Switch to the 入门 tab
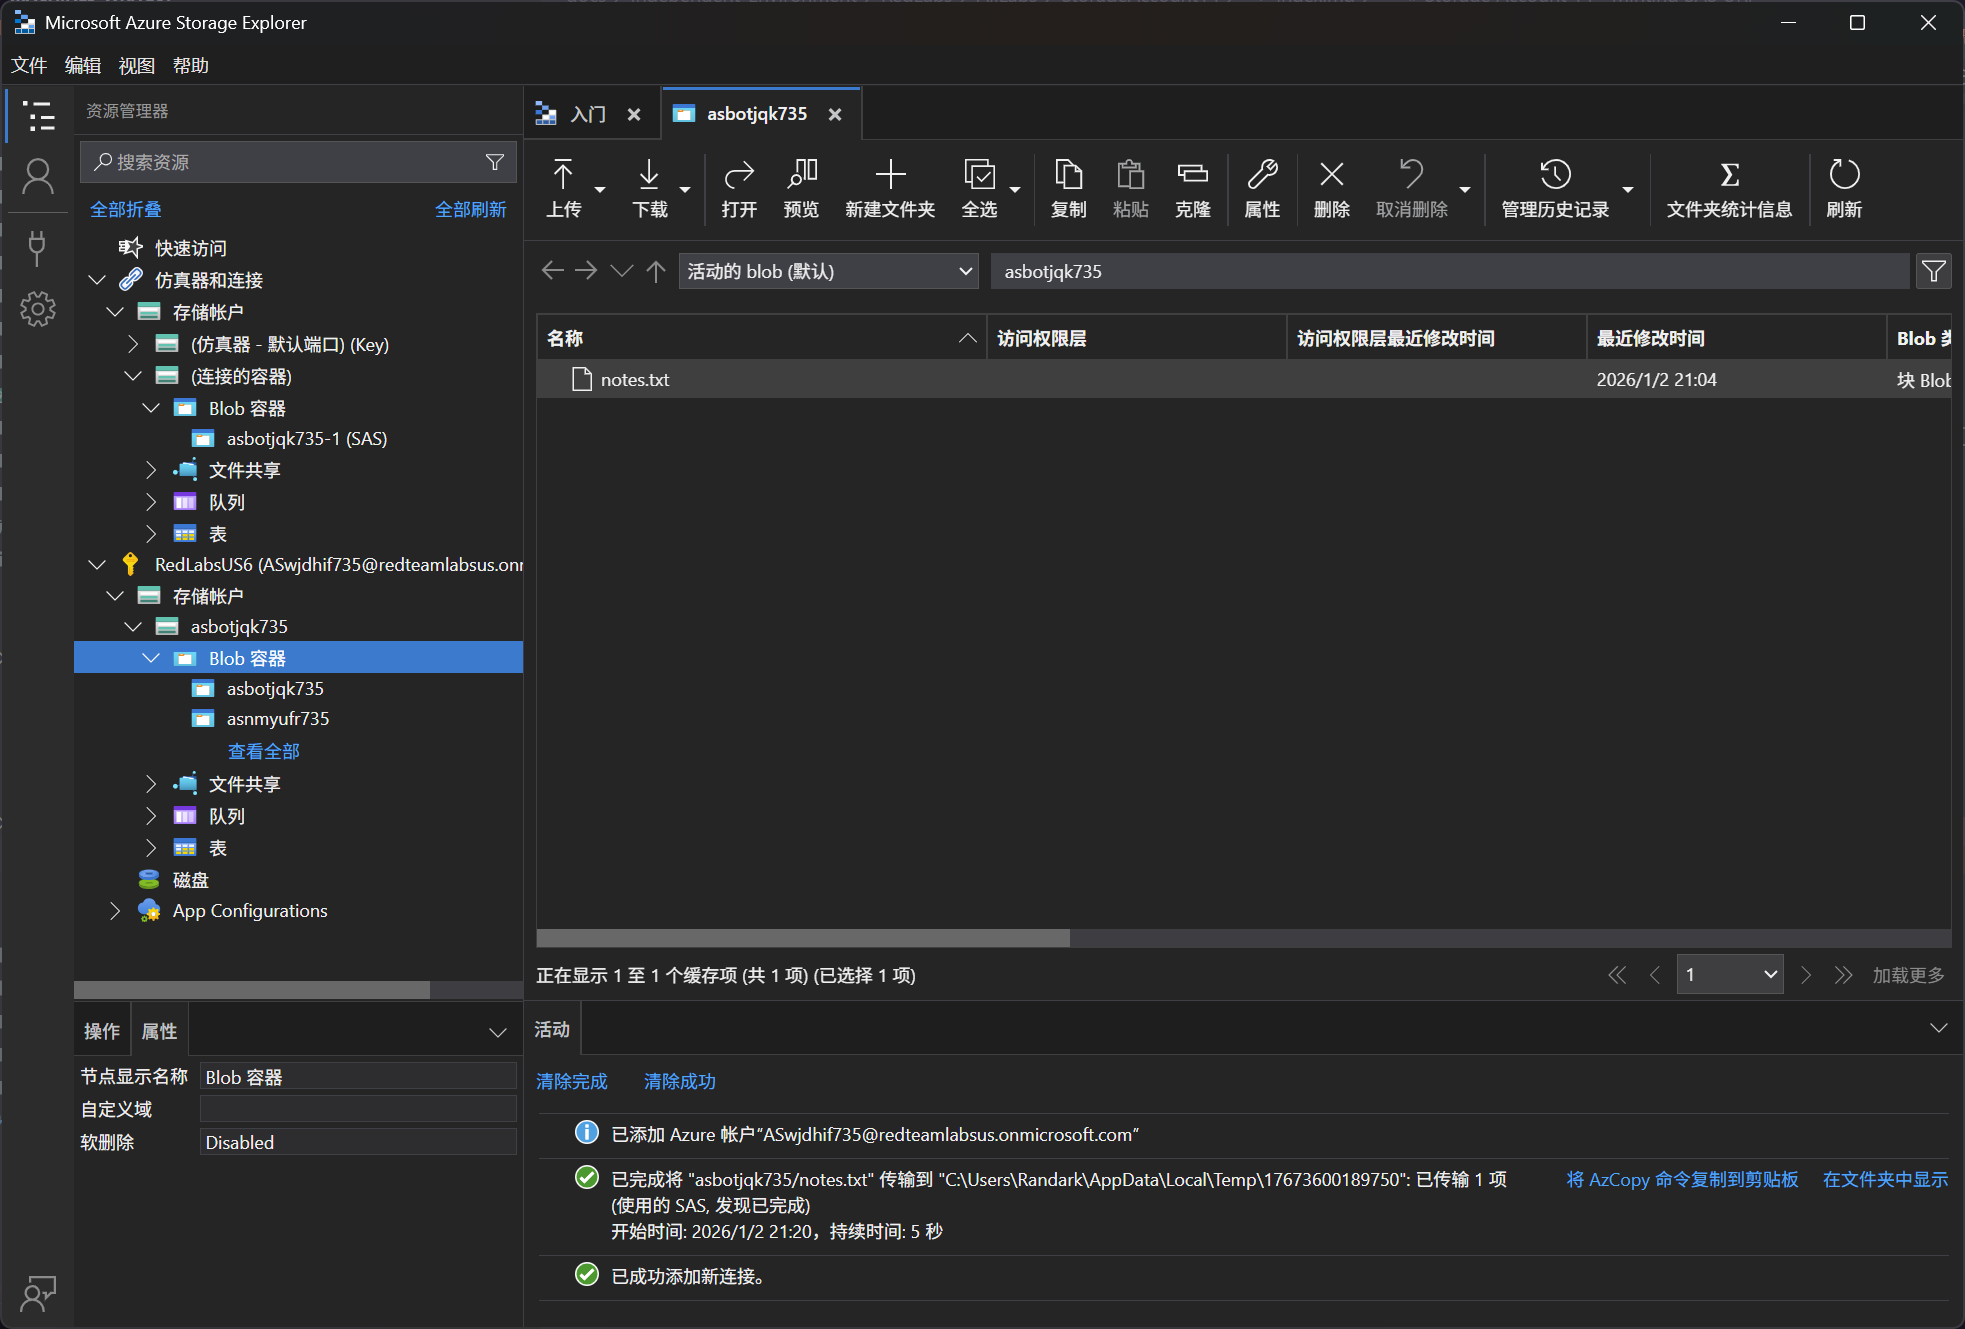1965x1329 pixels. [588, 114]
